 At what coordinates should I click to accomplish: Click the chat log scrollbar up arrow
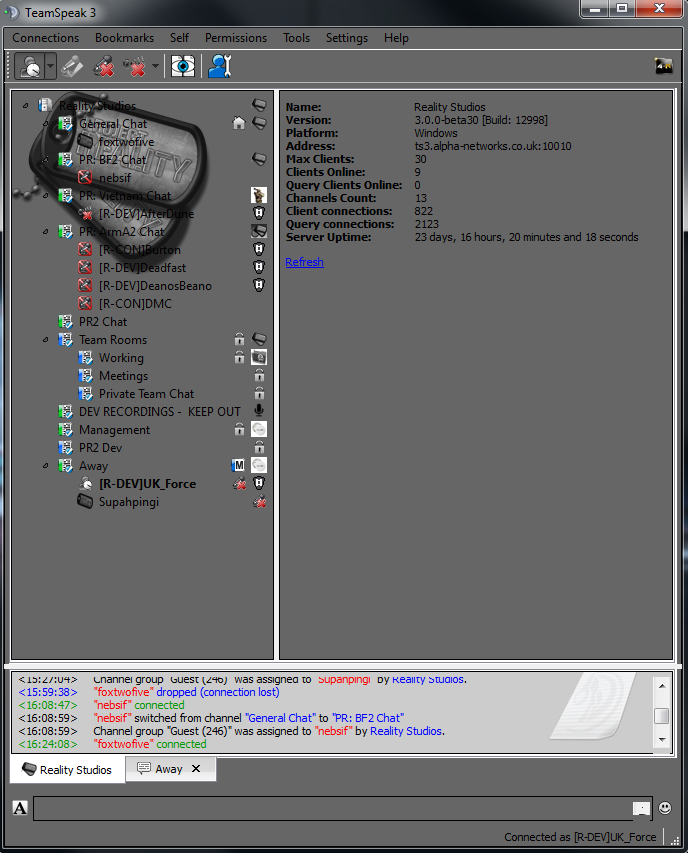click(x=662, y=685)
